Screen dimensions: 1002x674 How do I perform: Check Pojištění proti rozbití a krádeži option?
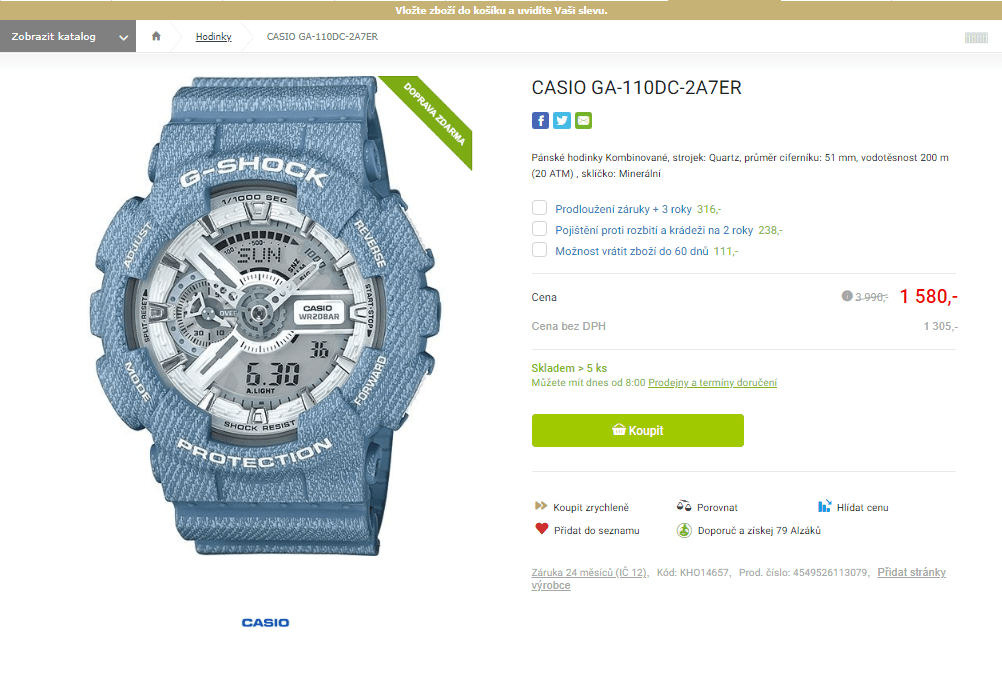(x=539, y=229)
